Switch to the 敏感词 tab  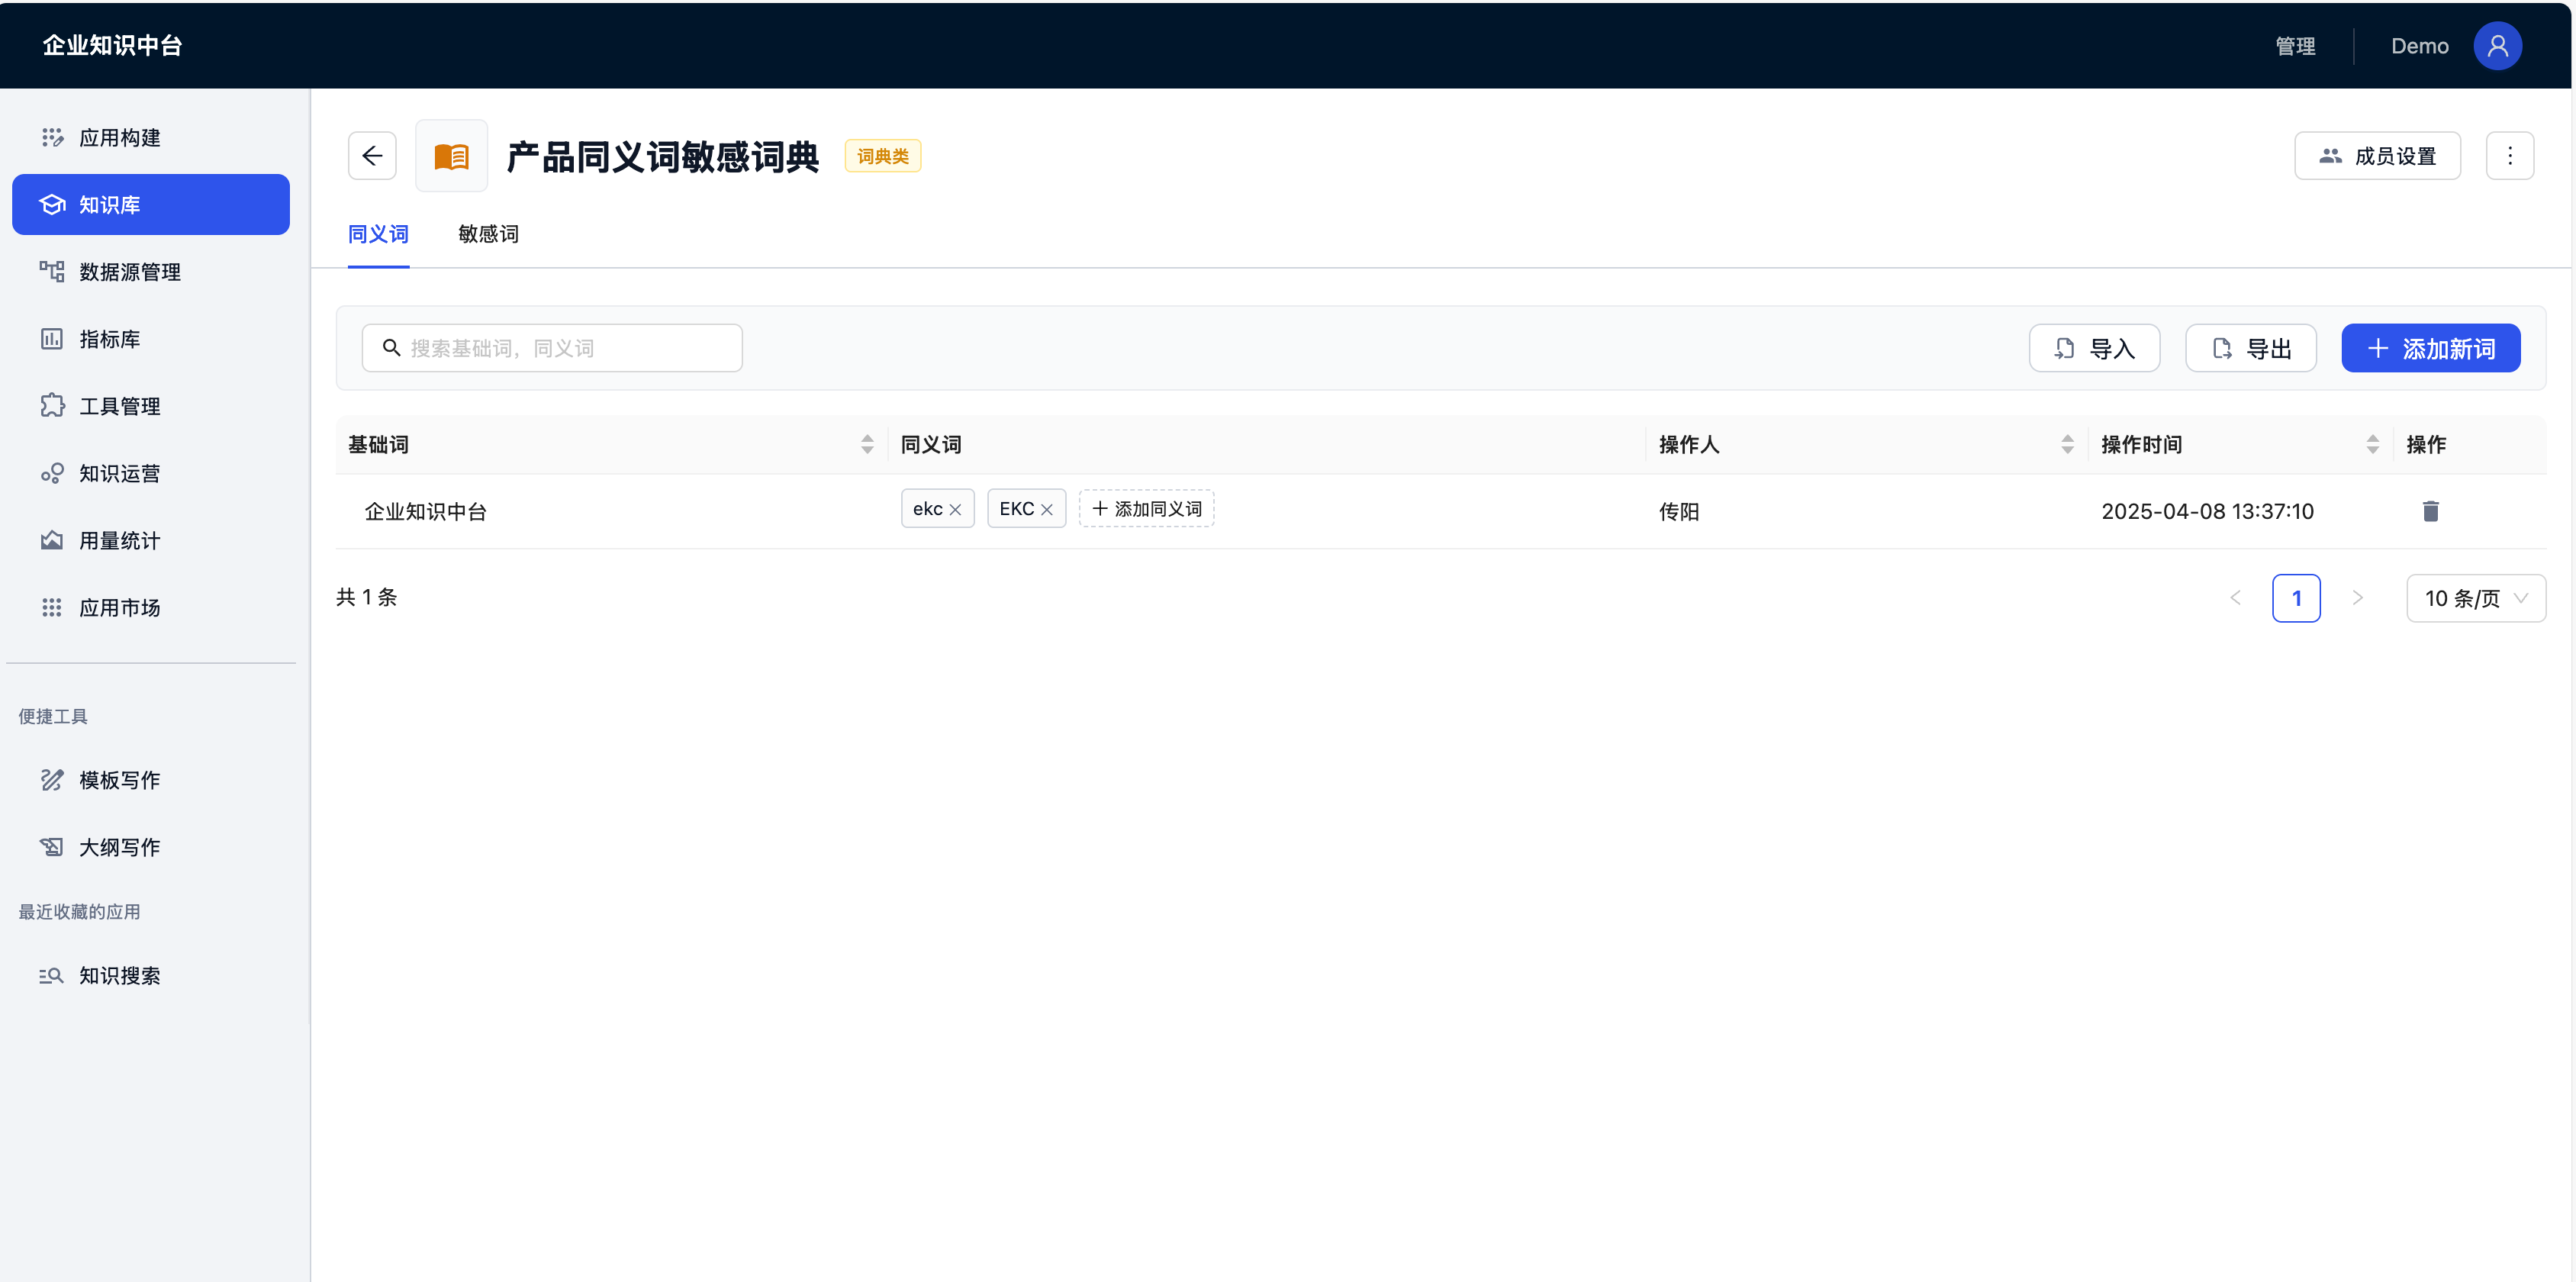point(488,234)
